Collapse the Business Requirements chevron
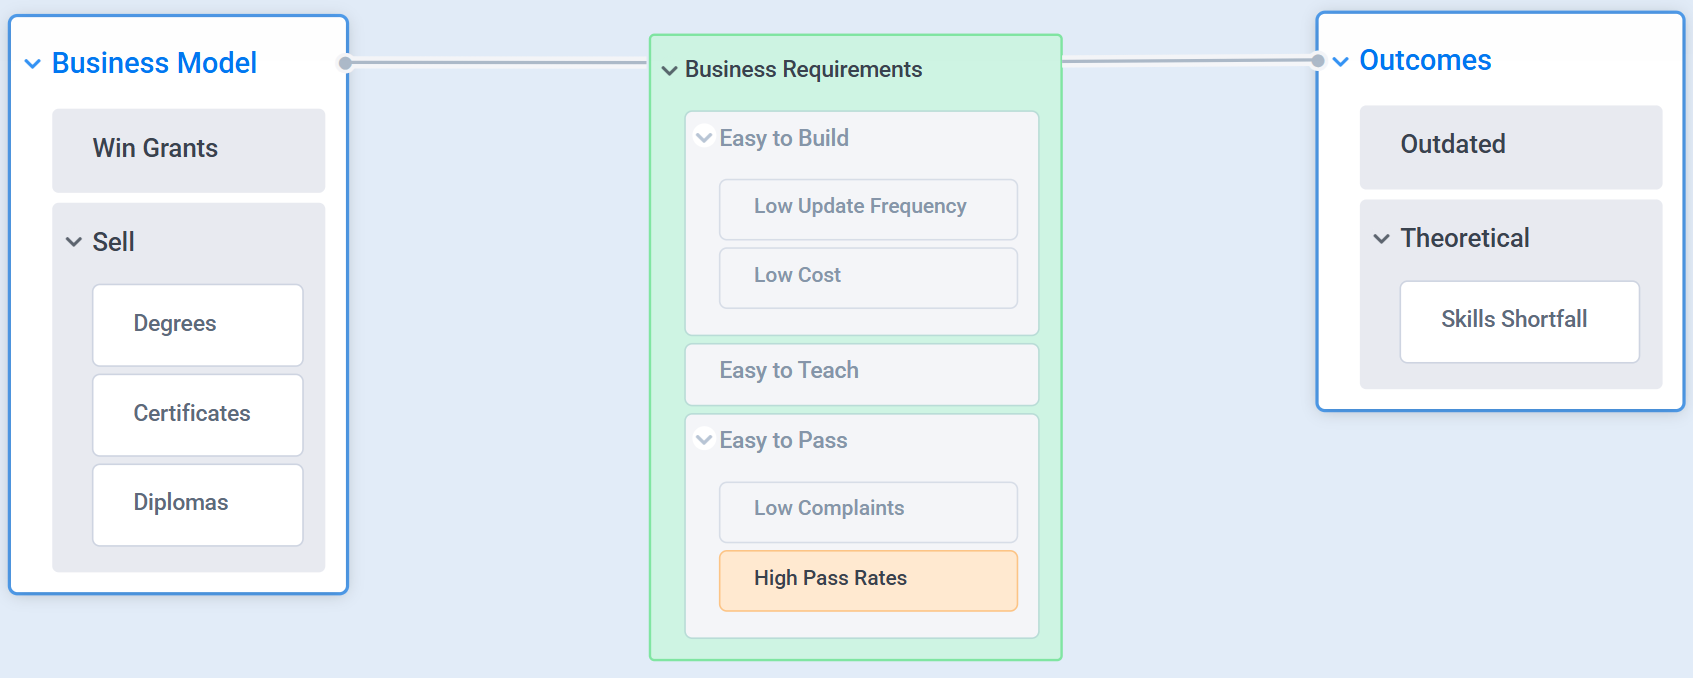Screen dimensions: 1693x678 [x=669, y=70]
